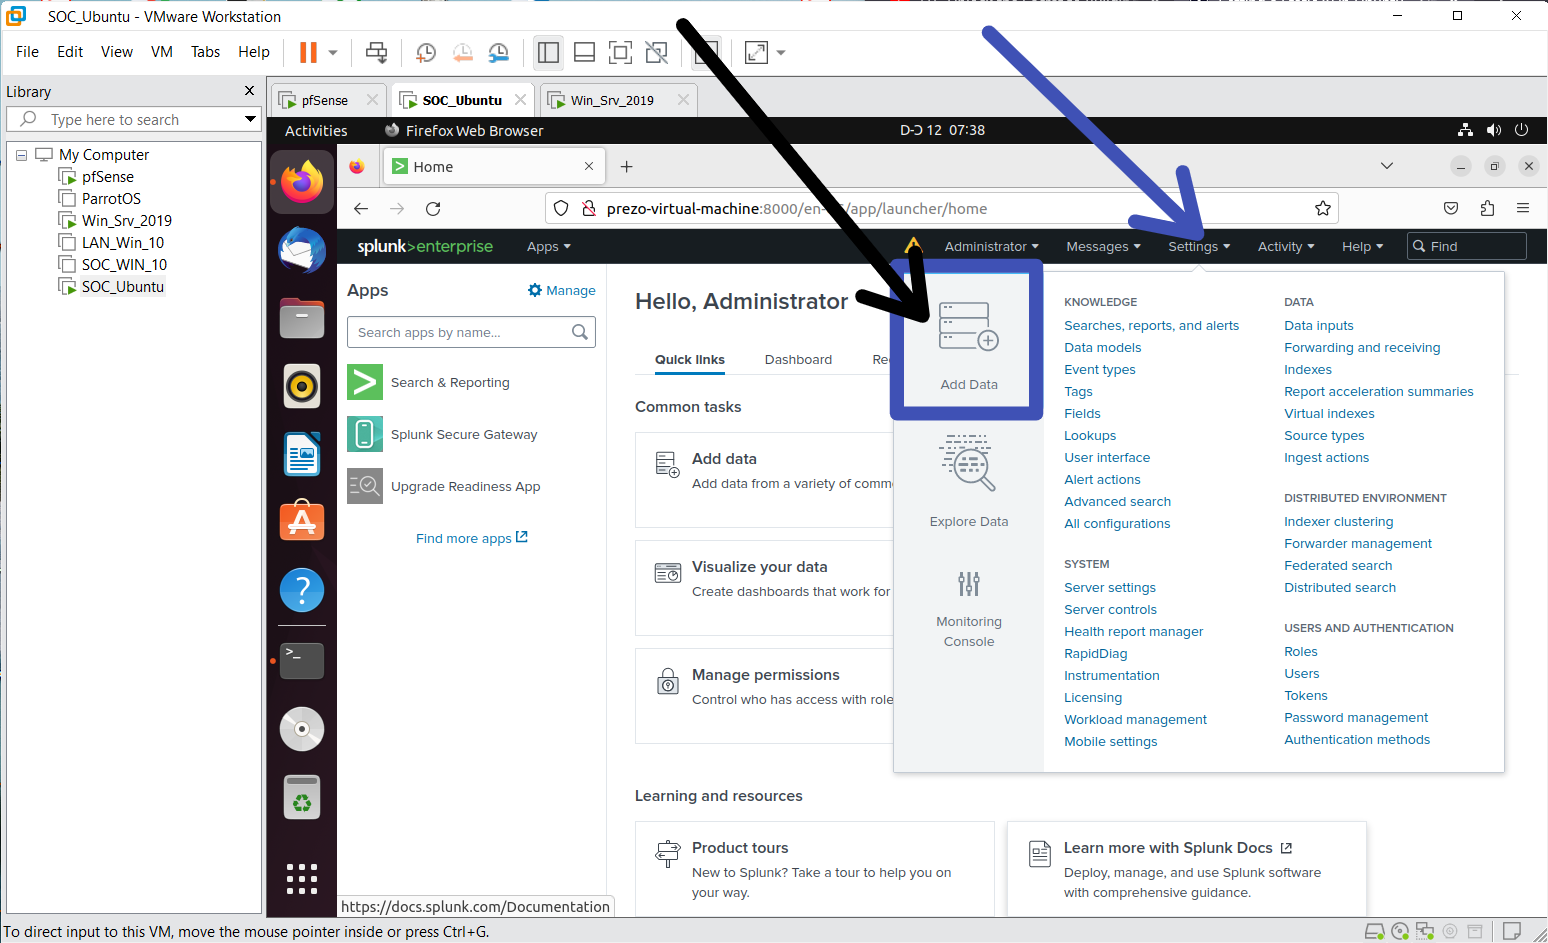1548x943 pixels.
Task: Click the Splunk health warning icon
Action: [x=912, y=245]
